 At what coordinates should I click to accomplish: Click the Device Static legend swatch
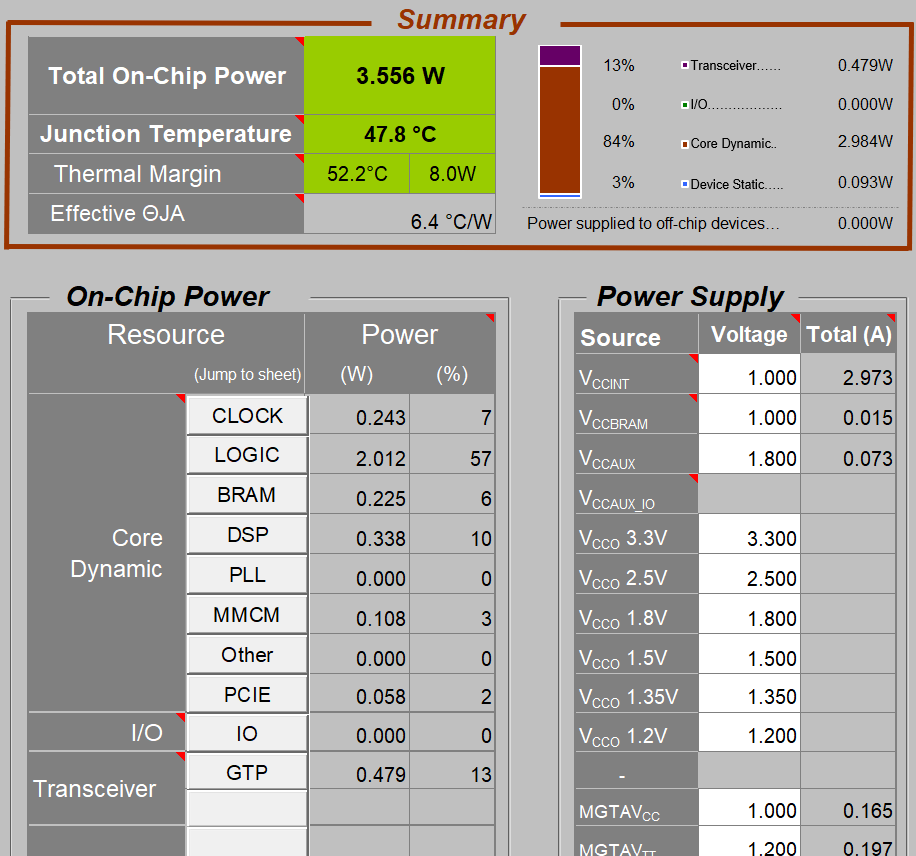tap(684, 184)
